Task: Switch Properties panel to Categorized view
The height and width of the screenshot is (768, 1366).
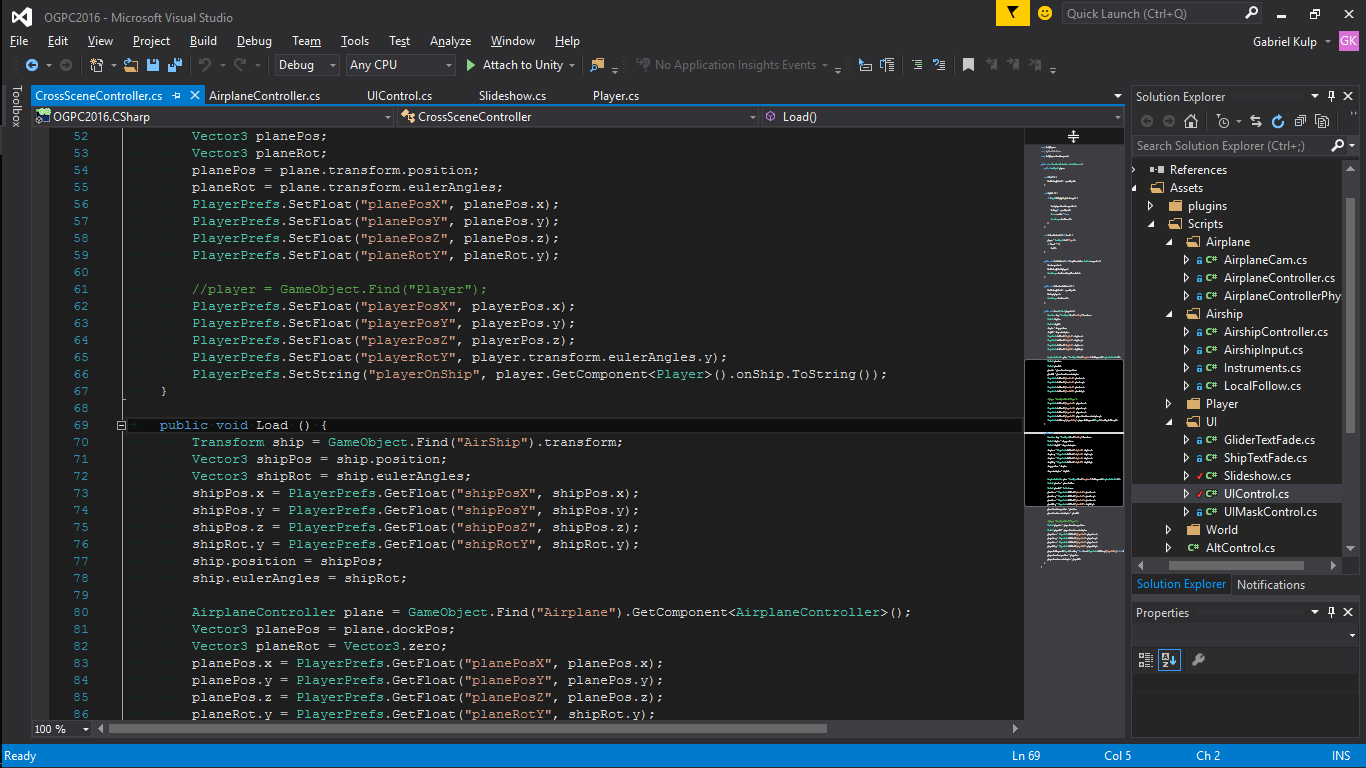Action: click(1146, 660)
